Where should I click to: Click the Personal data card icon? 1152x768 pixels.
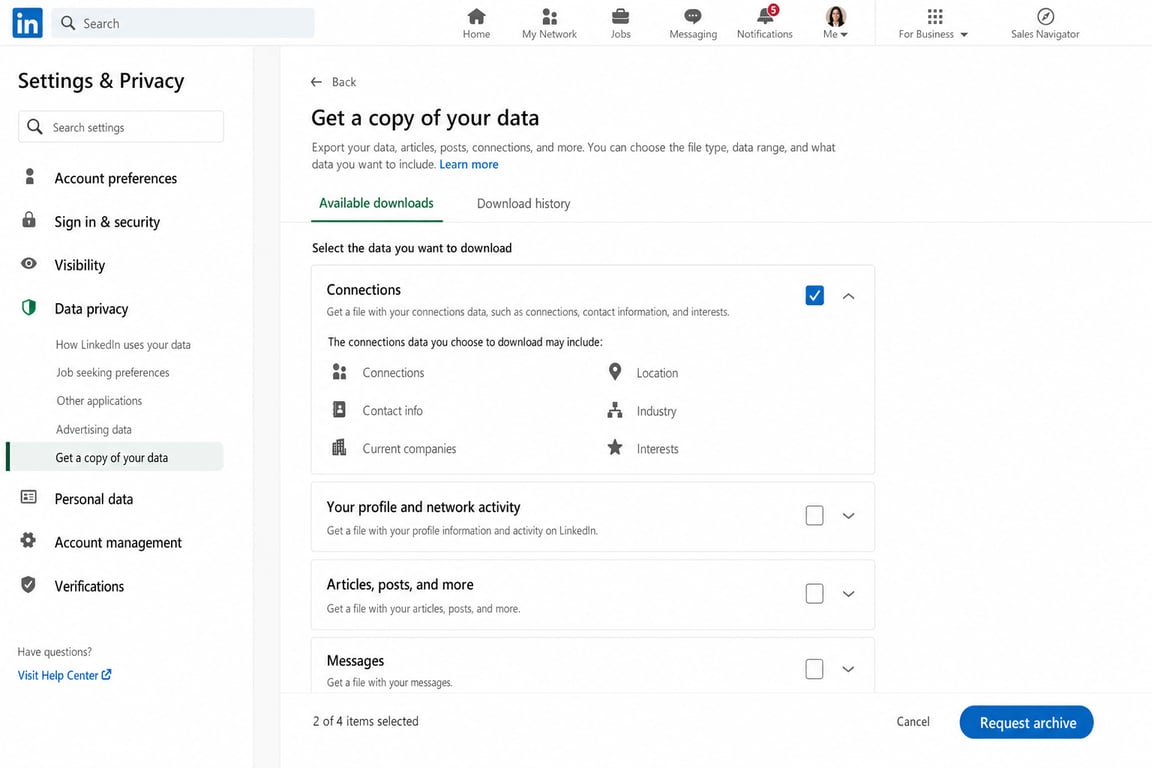click(29, 498)
